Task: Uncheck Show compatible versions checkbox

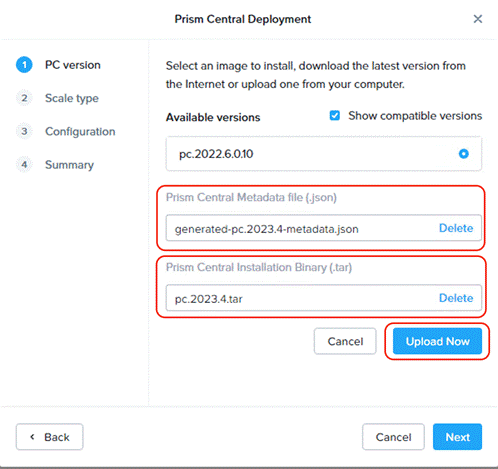Action: (335, 116)
